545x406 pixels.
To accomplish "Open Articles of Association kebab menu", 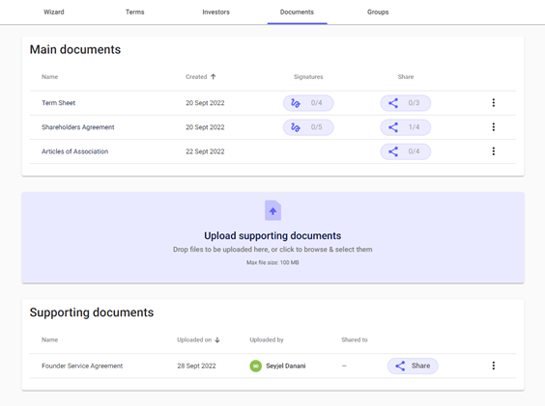I will (x=494, y=151).
